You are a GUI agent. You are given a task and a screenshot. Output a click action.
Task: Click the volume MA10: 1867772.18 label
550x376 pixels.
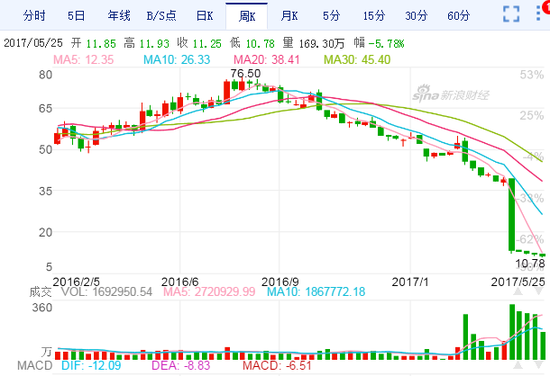316,292
